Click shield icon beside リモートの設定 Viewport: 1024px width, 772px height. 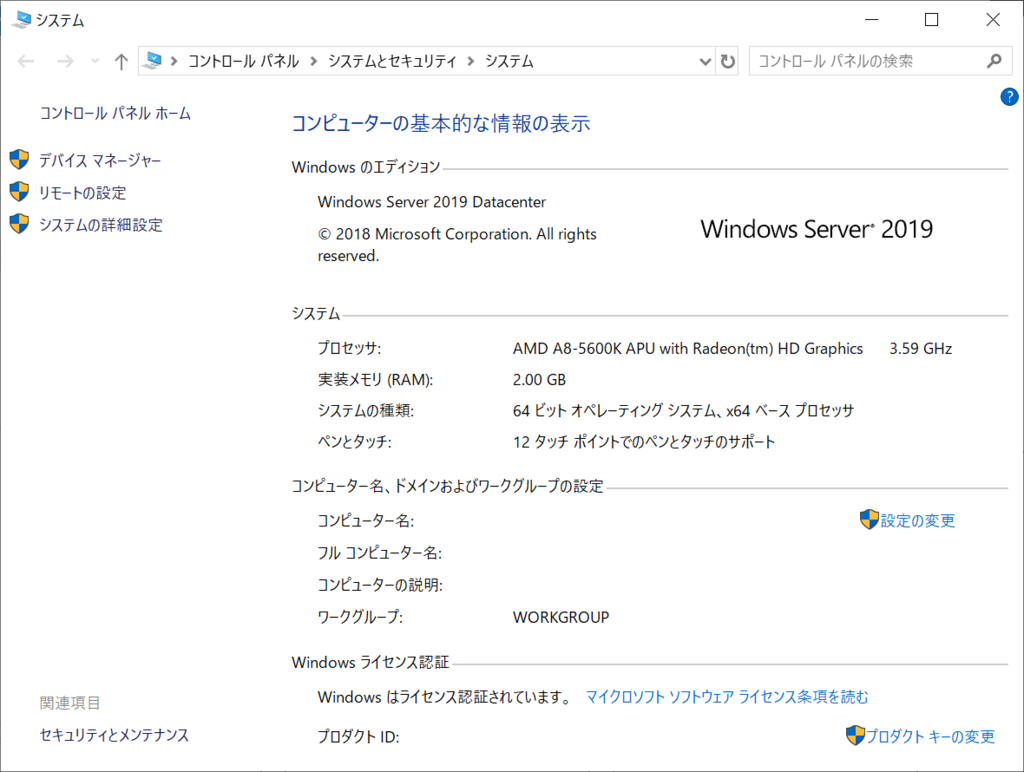click(x=19, y=192)
